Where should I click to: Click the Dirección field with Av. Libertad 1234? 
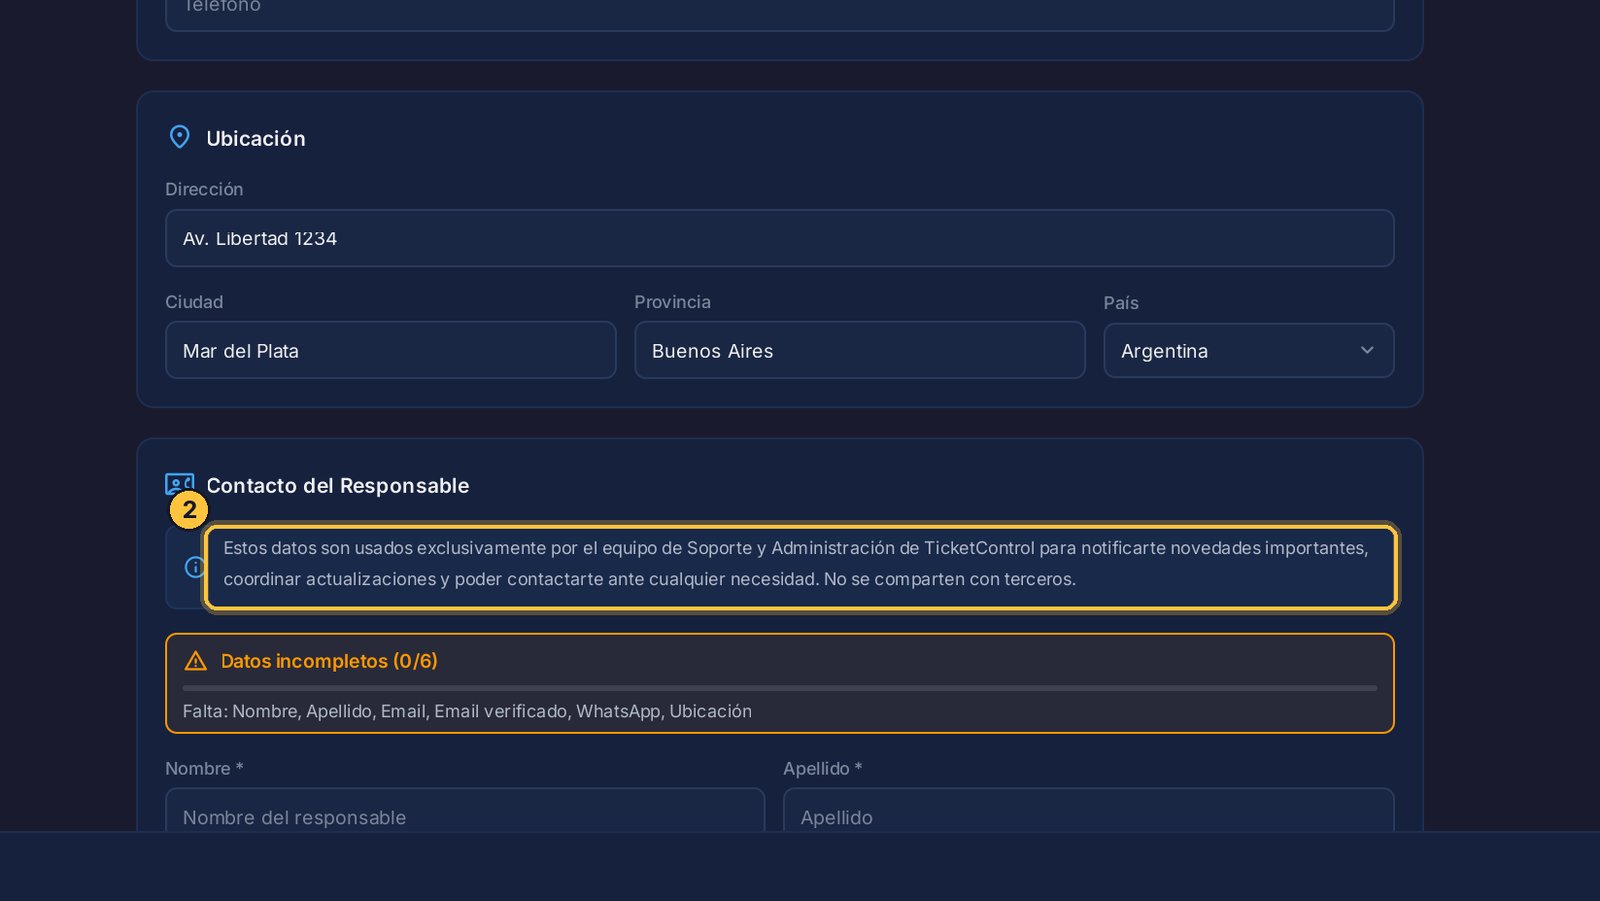(x=779, y=238)
